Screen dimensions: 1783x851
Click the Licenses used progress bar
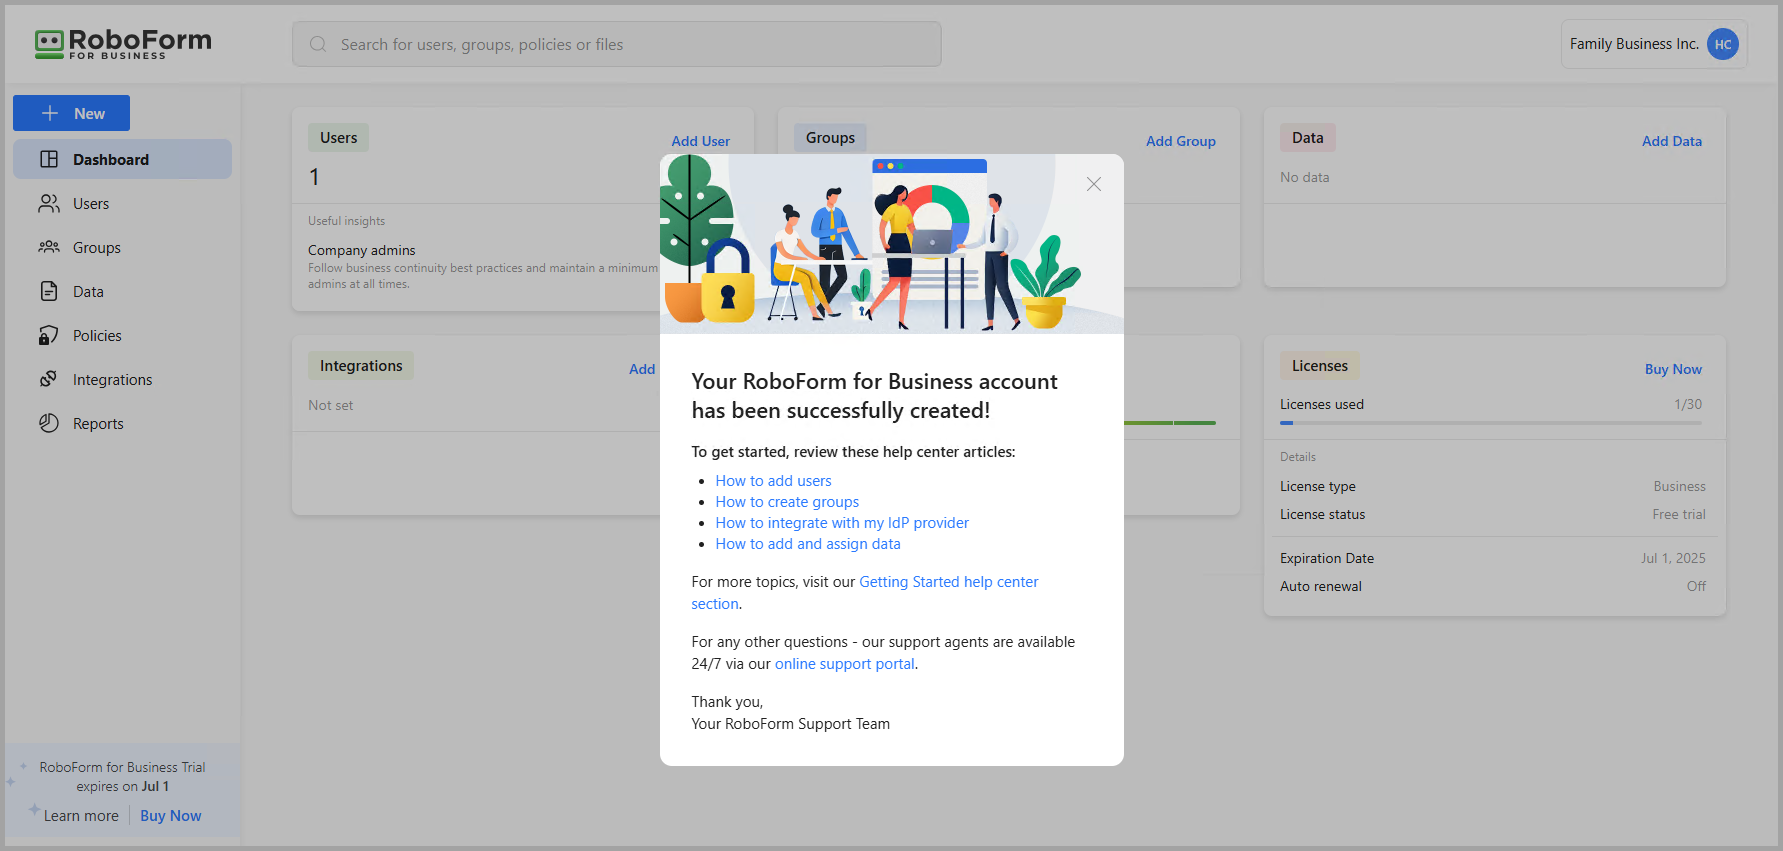[1489, 423]
